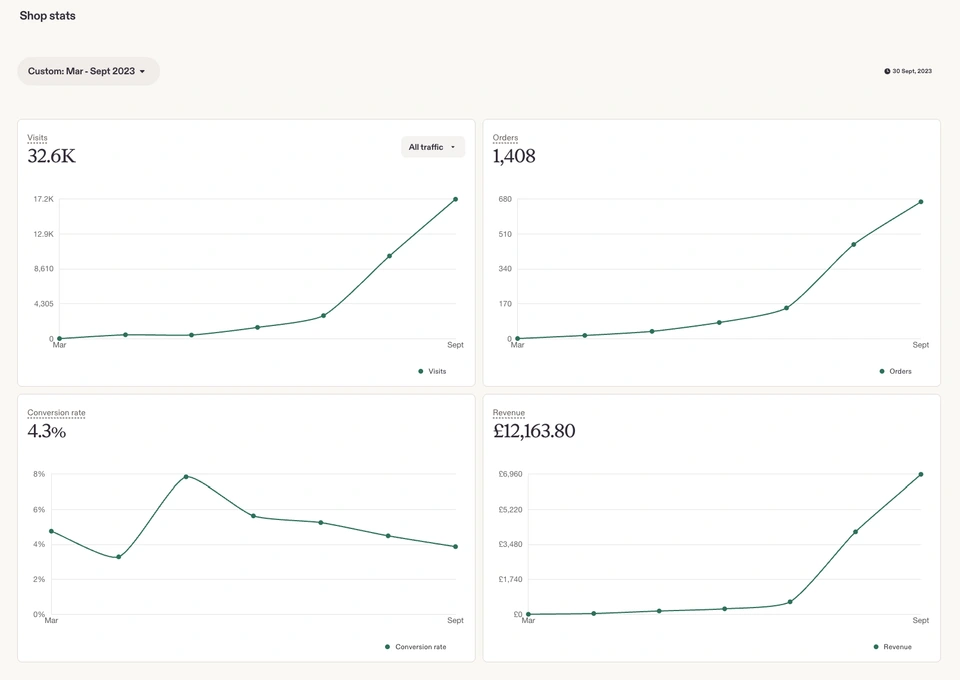
Task: Click the 12.9K axis label on Visits chart
Action: pos(43,234)
